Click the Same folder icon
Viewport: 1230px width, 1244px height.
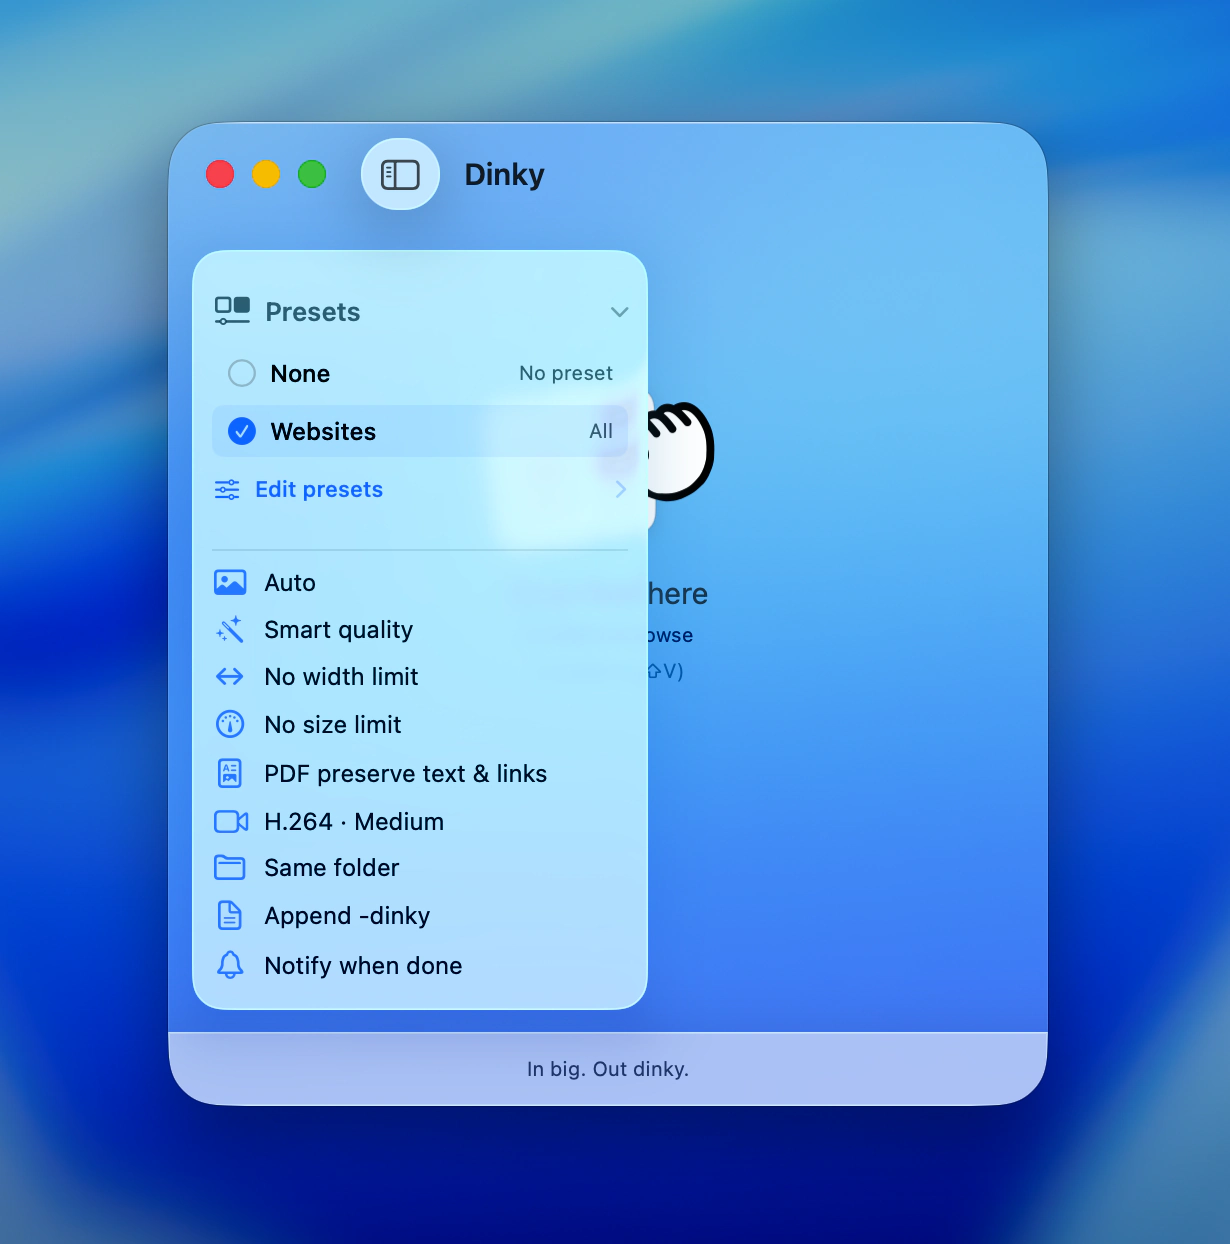tap(230, 868)
